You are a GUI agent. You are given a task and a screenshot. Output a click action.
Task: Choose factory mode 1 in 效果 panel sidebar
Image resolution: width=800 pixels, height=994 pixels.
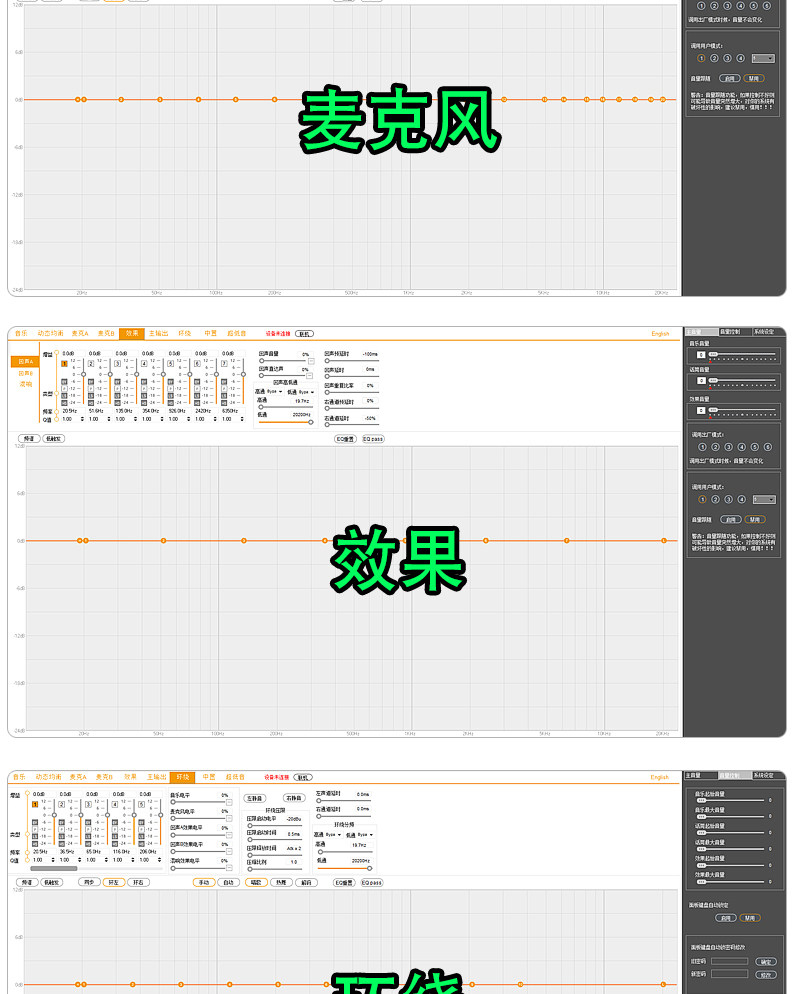pos(702,447)
